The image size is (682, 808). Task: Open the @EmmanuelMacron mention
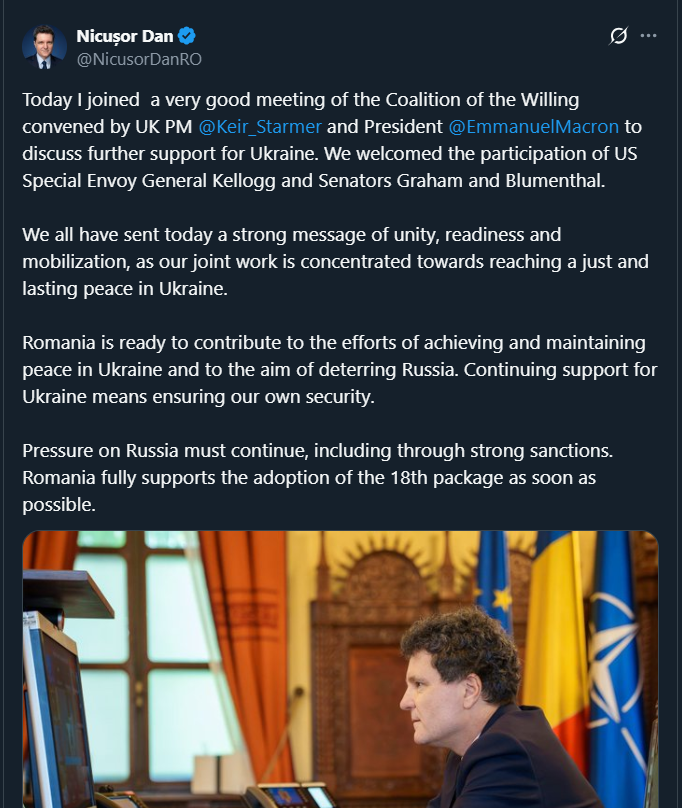click(533, 127)
